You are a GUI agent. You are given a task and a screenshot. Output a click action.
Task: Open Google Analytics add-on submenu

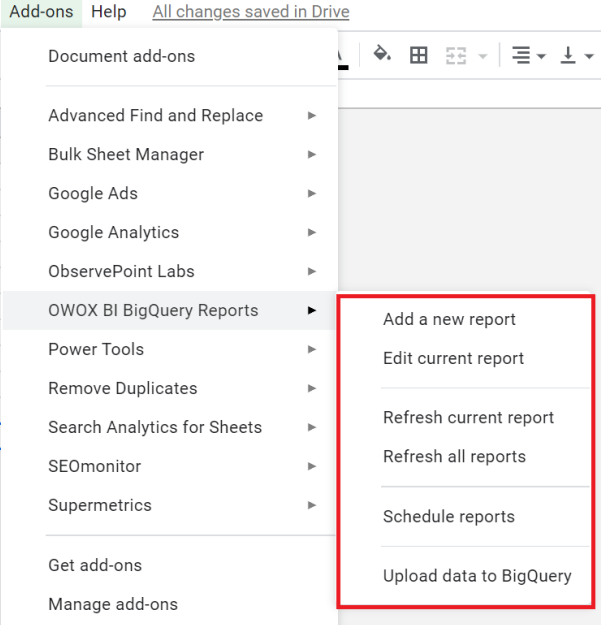170,232
